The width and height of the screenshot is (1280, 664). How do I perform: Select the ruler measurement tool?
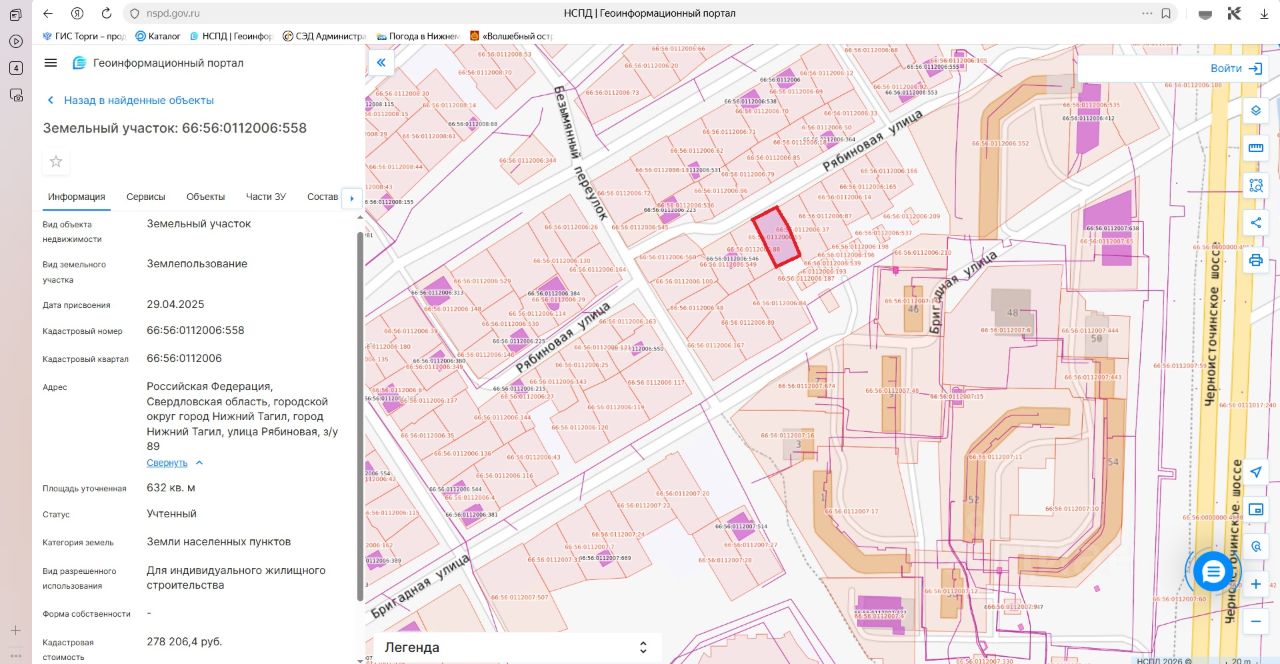point(1256,148)
